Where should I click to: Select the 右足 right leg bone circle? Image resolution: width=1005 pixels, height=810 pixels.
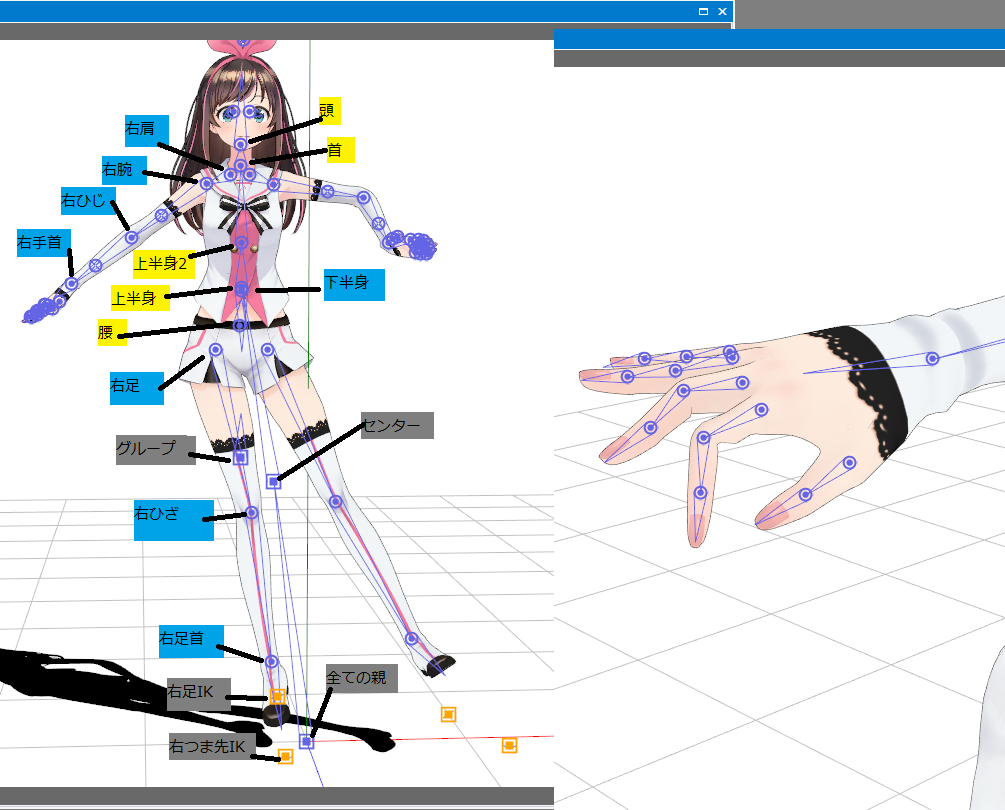[x=215, y=349]
